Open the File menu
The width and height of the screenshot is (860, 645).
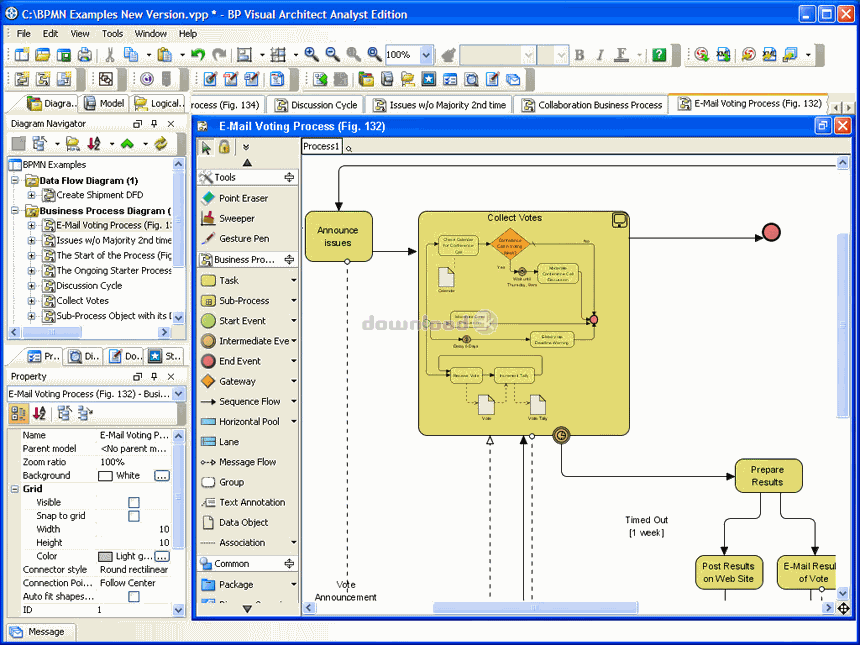point(24,33)
